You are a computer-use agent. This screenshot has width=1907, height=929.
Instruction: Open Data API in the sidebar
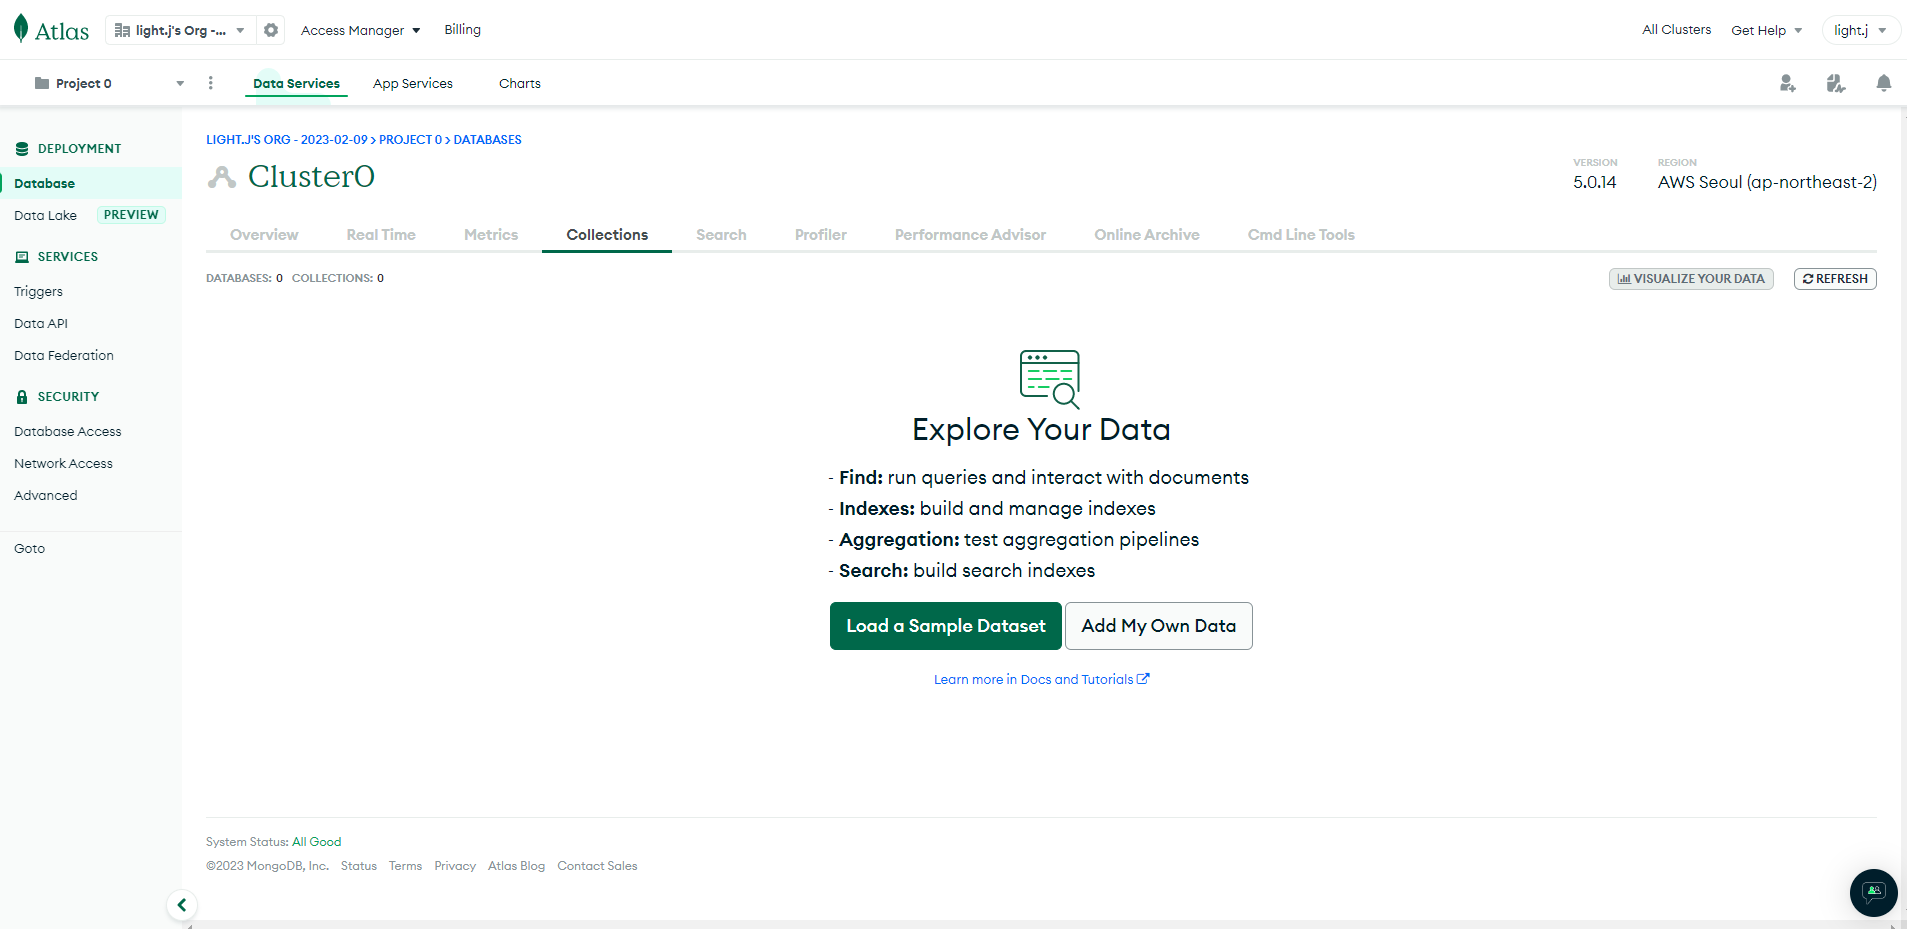pos(41,324)
